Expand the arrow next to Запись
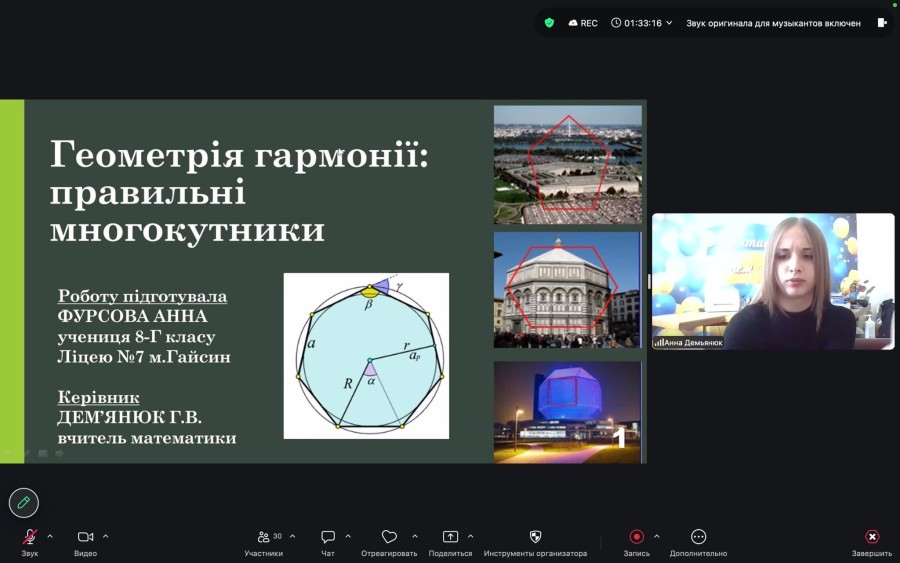 point(657,537)
